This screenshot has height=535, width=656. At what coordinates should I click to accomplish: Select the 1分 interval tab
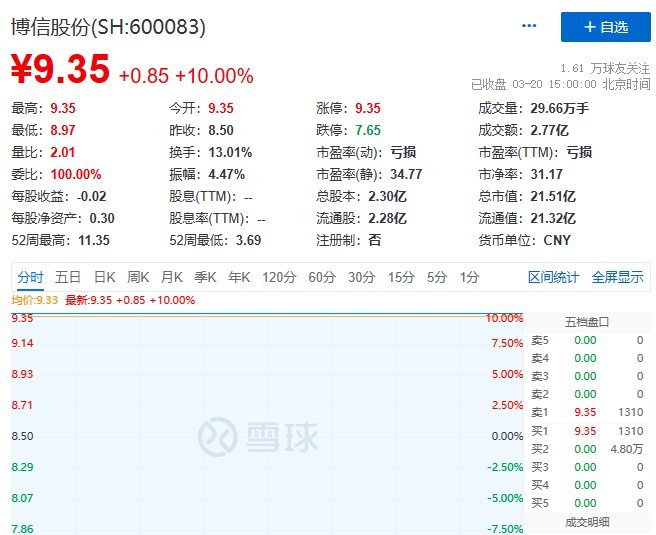coord(469,277)
